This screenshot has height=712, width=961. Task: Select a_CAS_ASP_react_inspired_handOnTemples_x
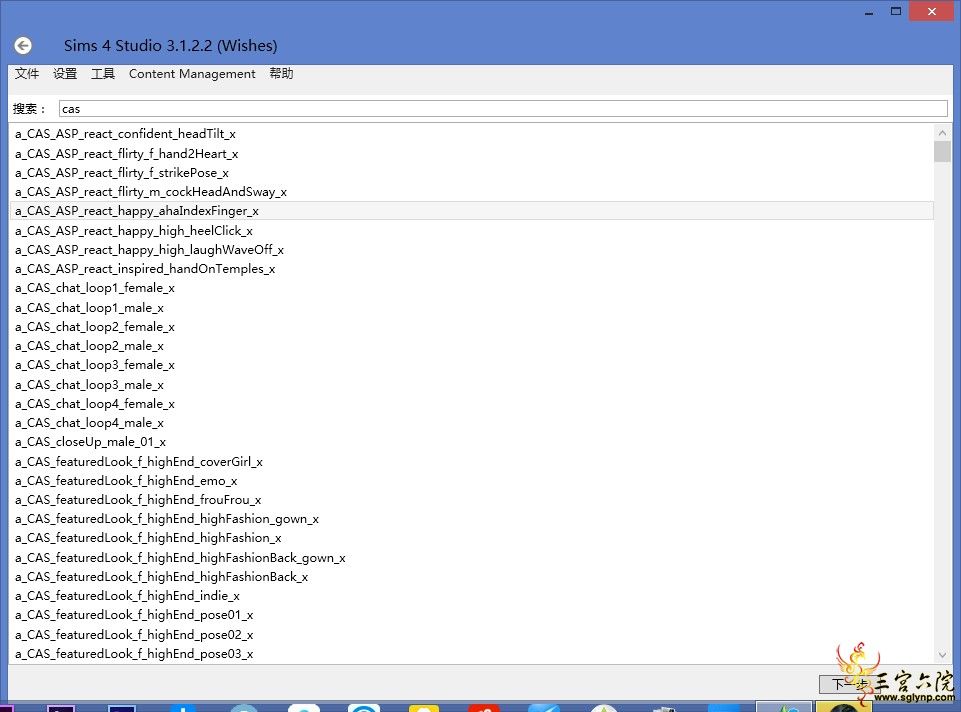[471, 268]
